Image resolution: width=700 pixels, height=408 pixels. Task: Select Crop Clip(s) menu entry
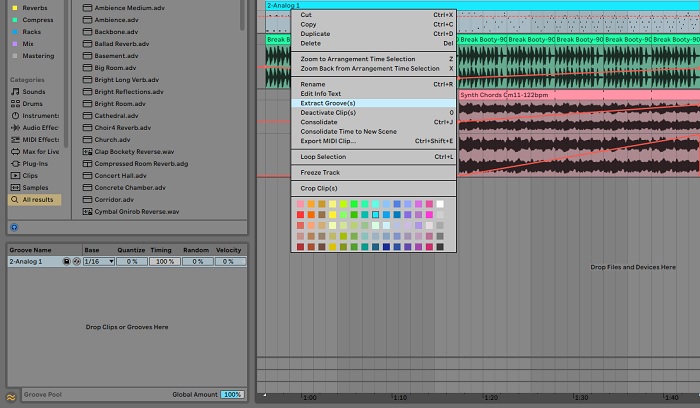click(x=373, y=188)
